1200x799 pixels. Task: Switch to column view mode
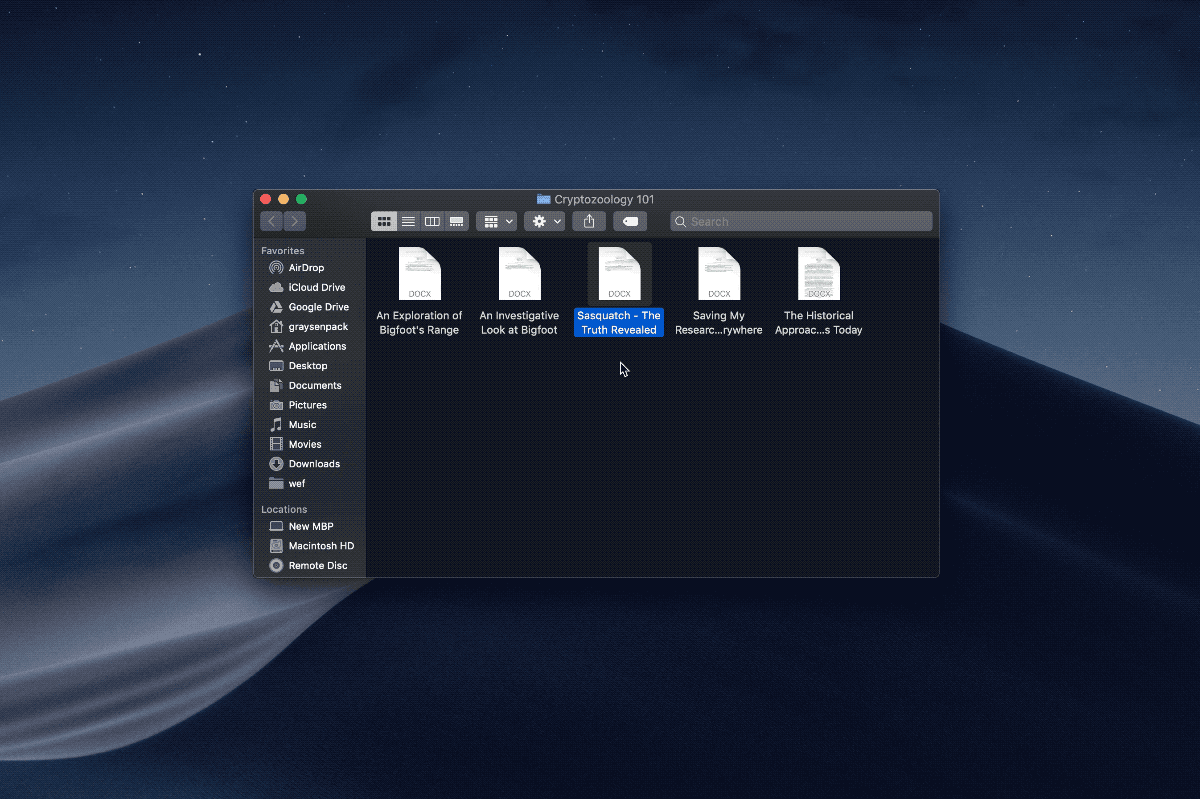(x=432, y=221)
